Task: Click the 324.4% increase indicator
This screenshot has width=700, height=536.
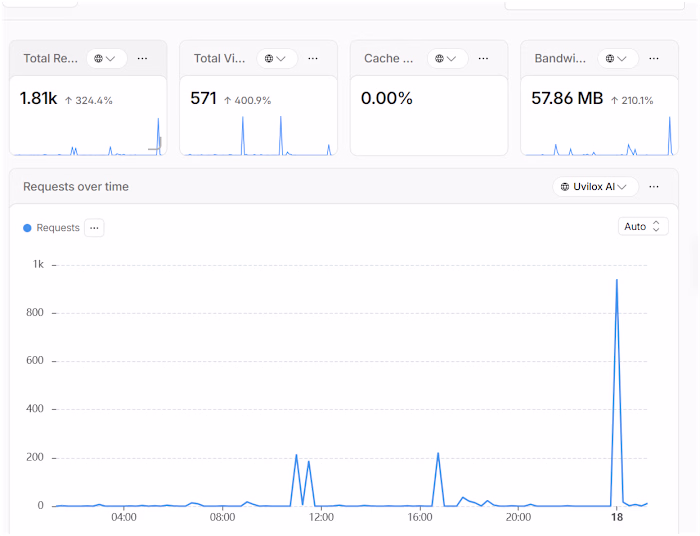Action: (89, 100)
